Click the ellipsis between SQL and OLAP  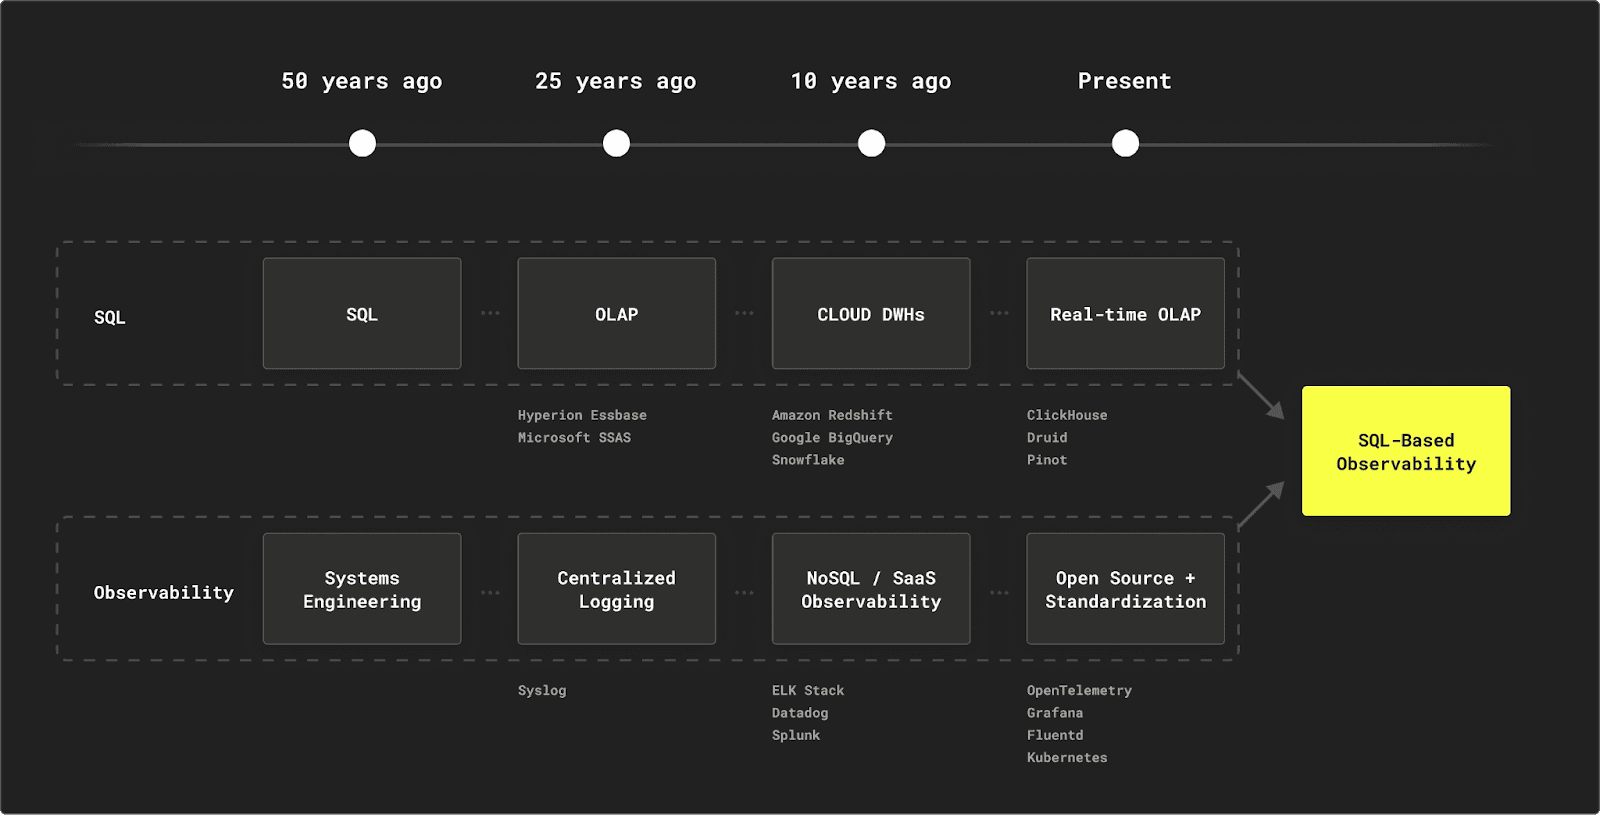click(x=490, y=313)
